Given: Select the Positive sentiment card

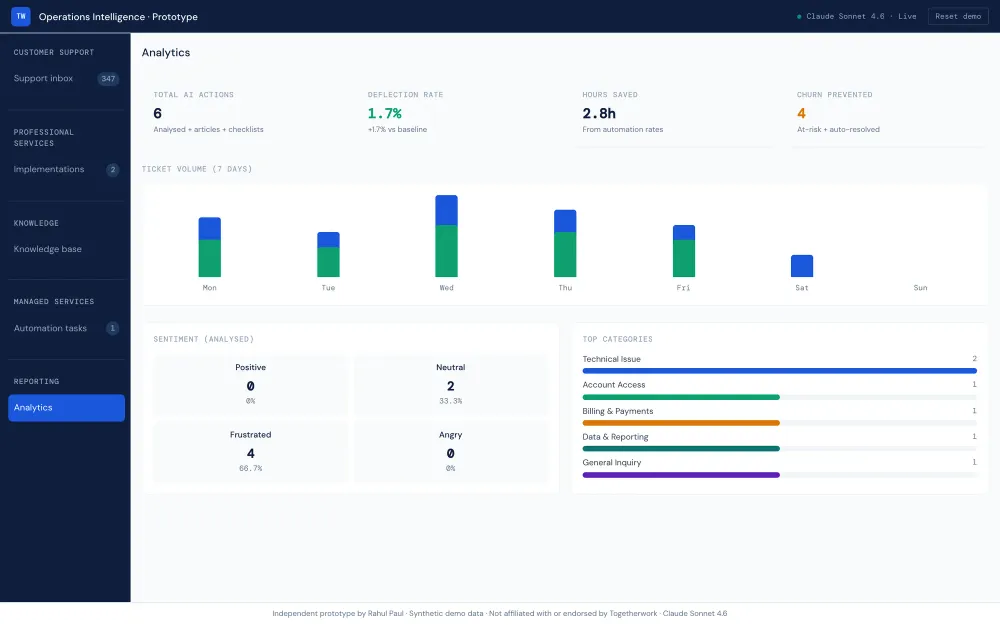Looking at the screenshot, I should tap(251, 385).
